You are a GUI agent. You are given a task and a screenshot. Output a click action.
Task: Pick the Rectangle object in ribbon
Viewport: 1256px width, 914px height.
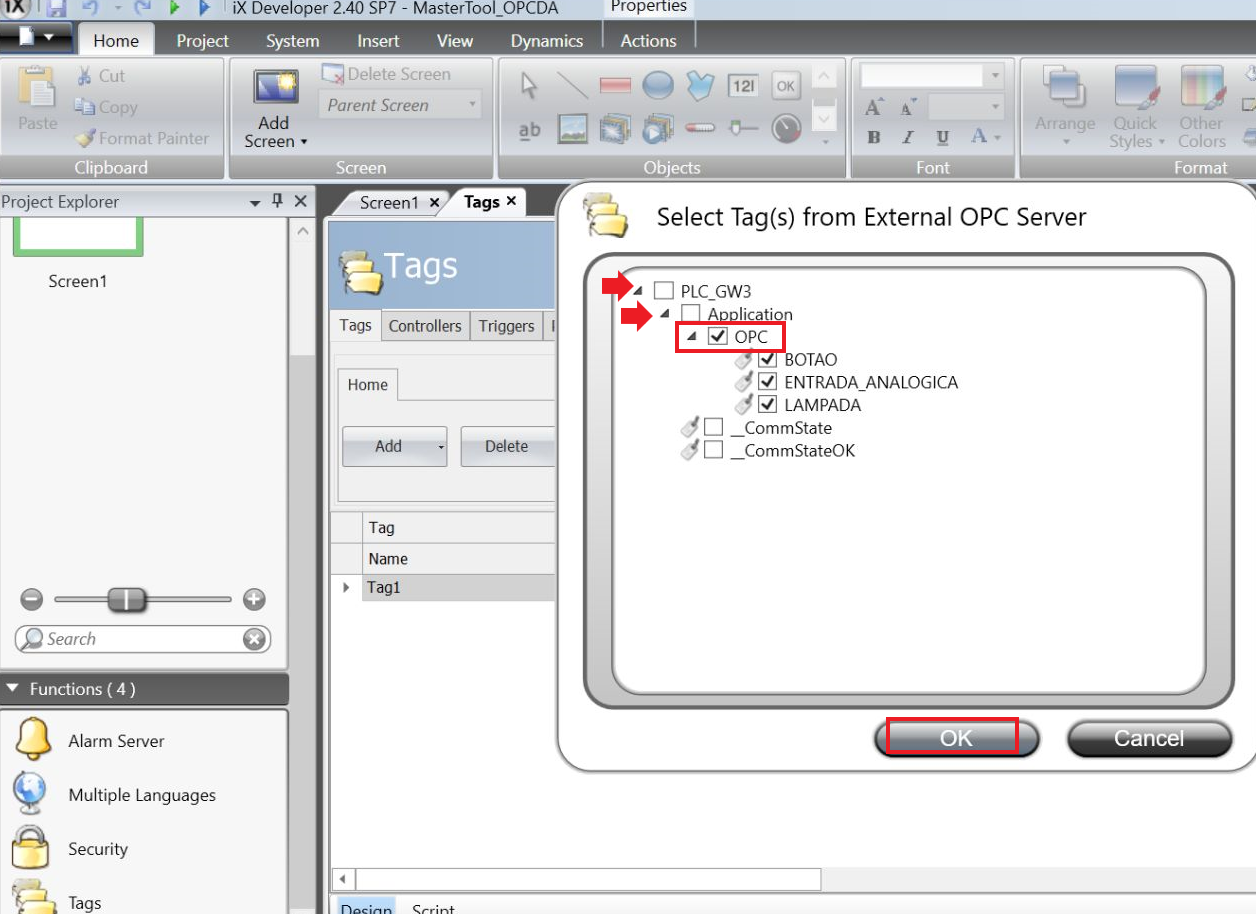point(615,86)
